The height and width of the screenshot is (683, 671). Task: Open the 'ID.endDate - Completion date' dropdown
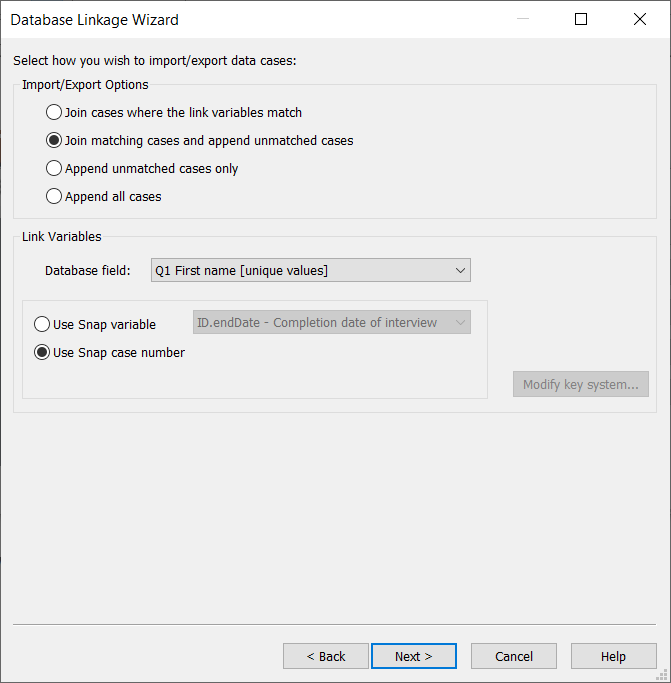click(332, 322)
